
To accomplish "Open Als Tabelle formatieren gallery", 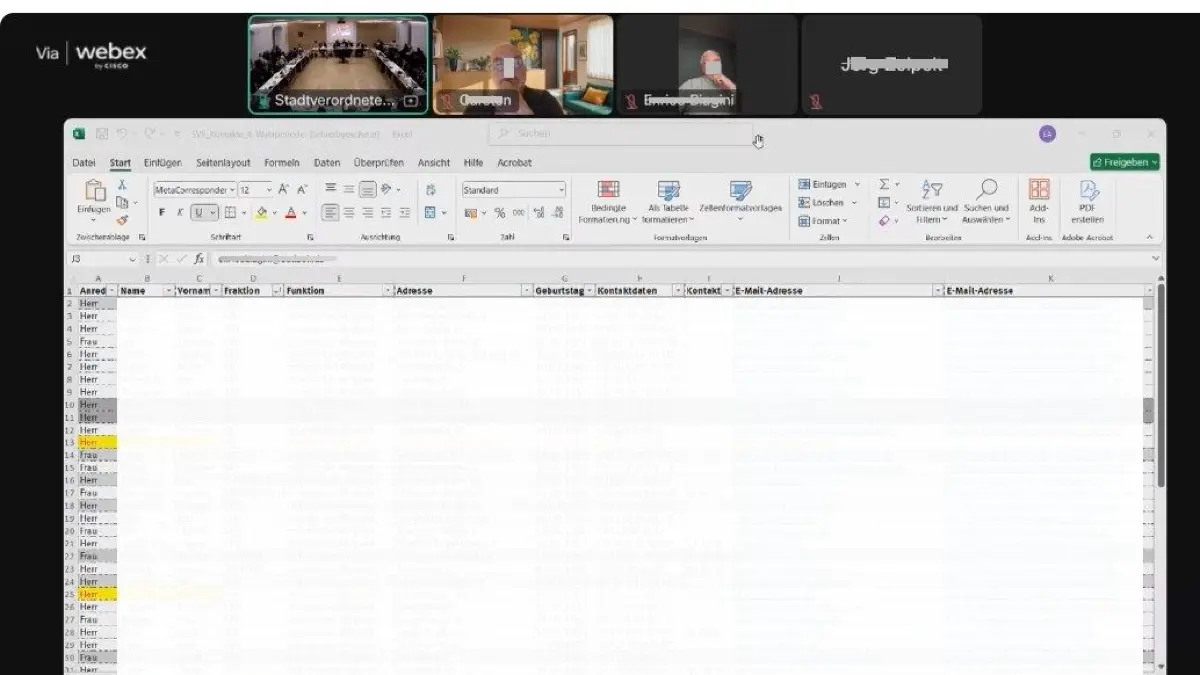I will (668, 202).
